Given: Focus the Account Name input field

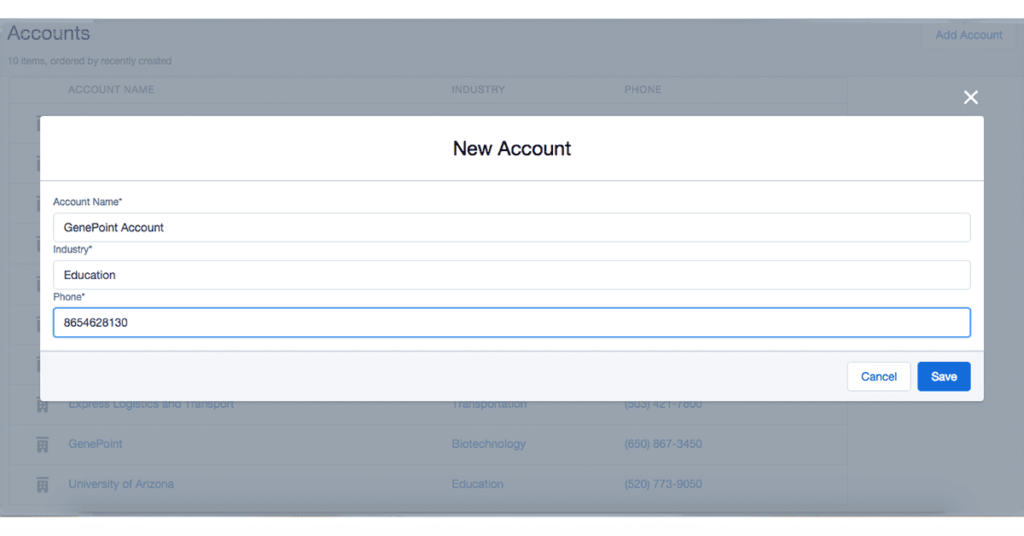Looking at the screenshot, I should 511,227.
